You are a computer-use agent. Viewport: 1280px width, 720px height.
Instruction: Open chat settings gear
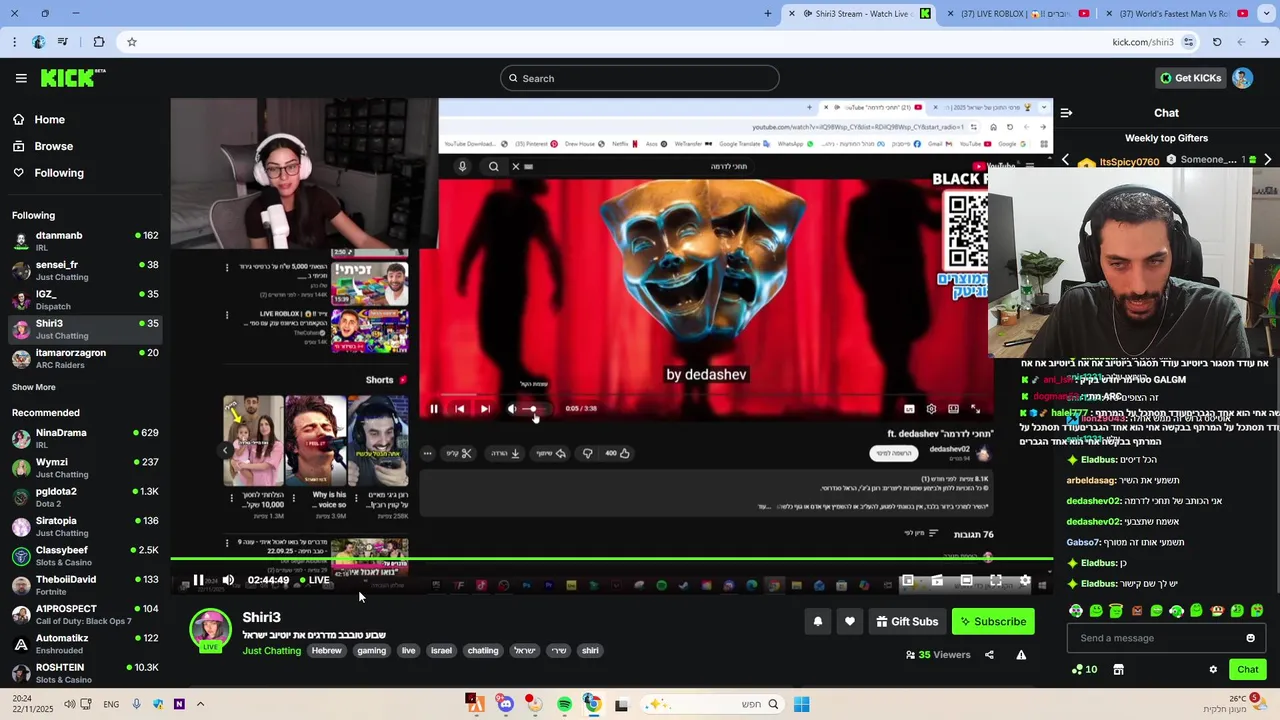pos(1213,670)
